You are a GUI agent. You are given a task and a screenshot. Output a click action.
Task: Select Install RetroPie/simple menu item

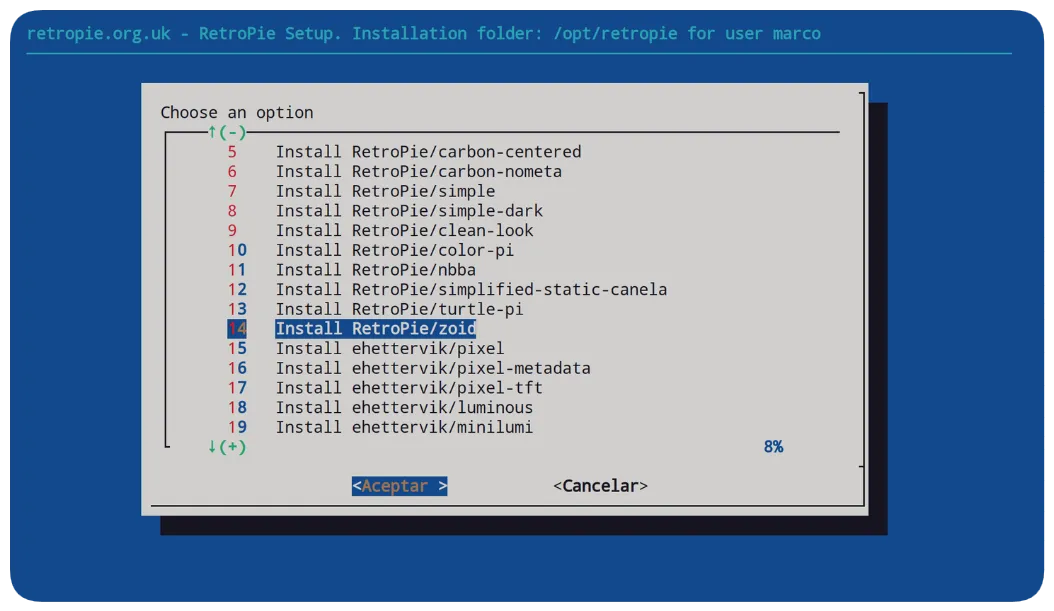click(x=385, y=191)
